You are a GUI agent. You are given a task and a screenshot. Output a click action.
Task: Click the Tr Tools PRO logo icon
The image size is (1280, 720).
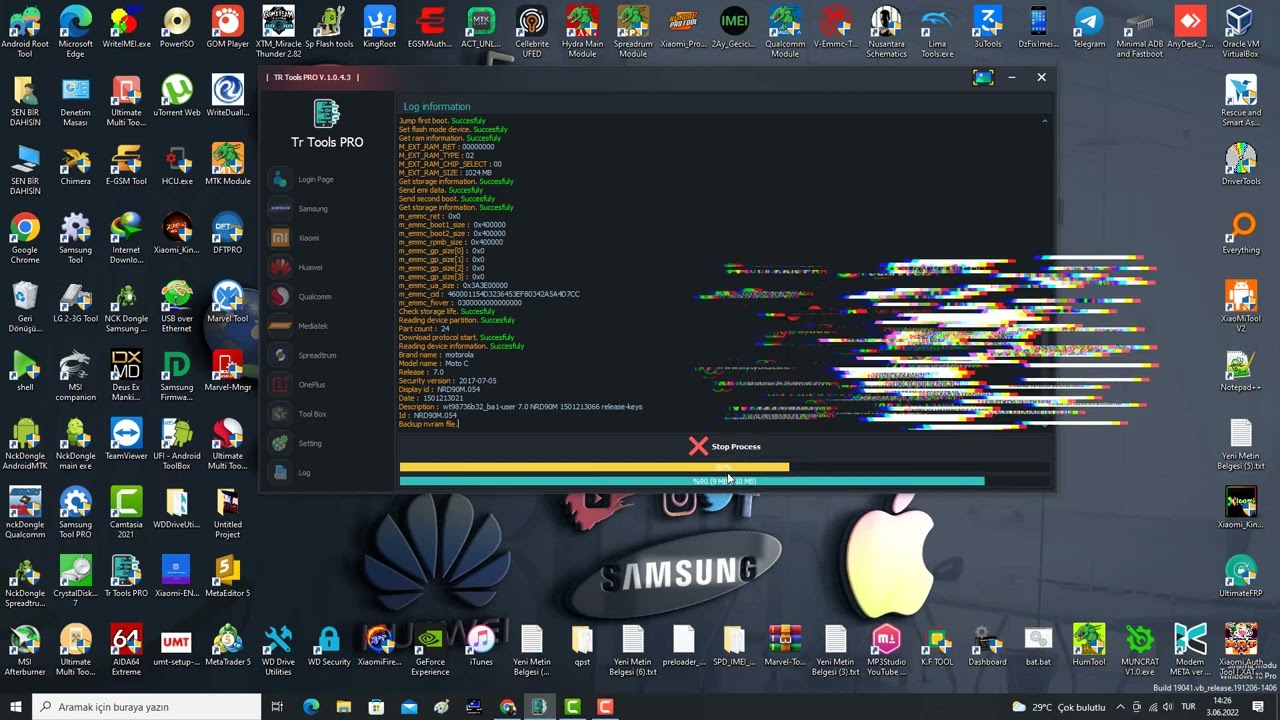tap(326, 113)
